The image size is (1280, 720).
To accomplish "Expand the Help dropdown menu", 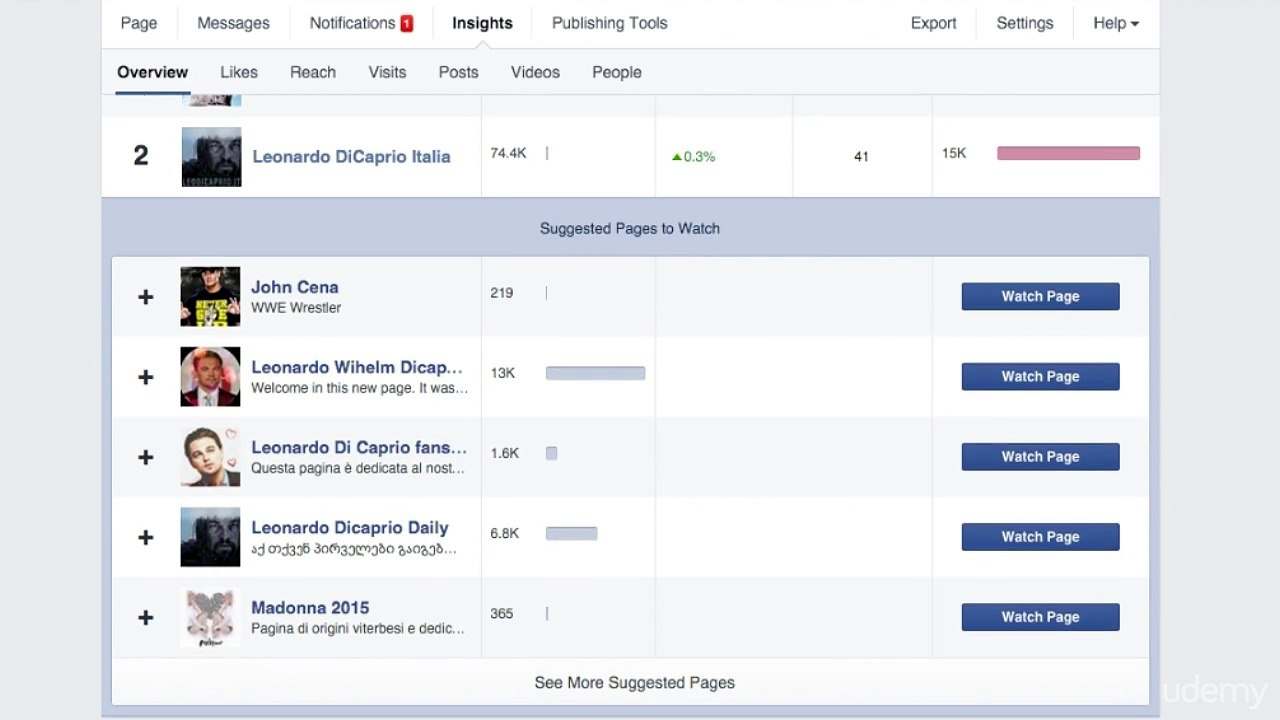I will [x=1116, y=23].
